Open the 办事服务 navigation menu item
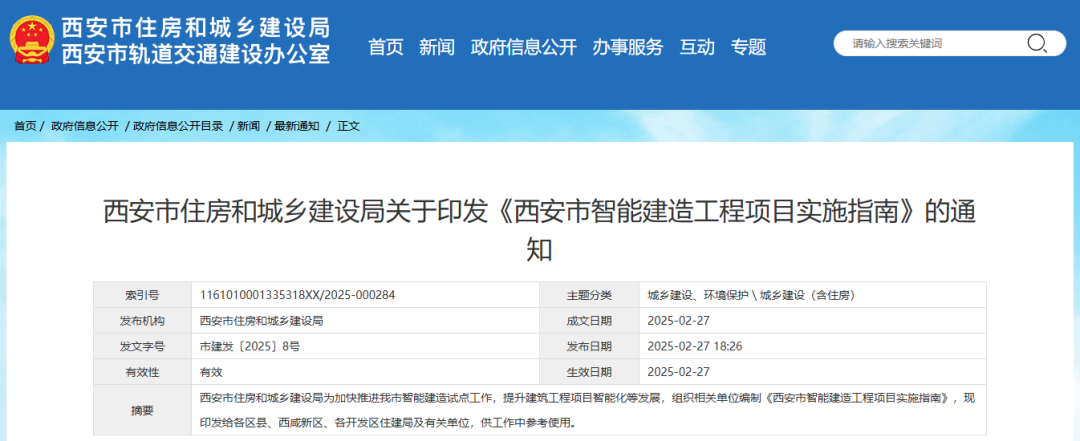Image resolution: width=1080 pixels, height=441 pixels. (627, 47)
